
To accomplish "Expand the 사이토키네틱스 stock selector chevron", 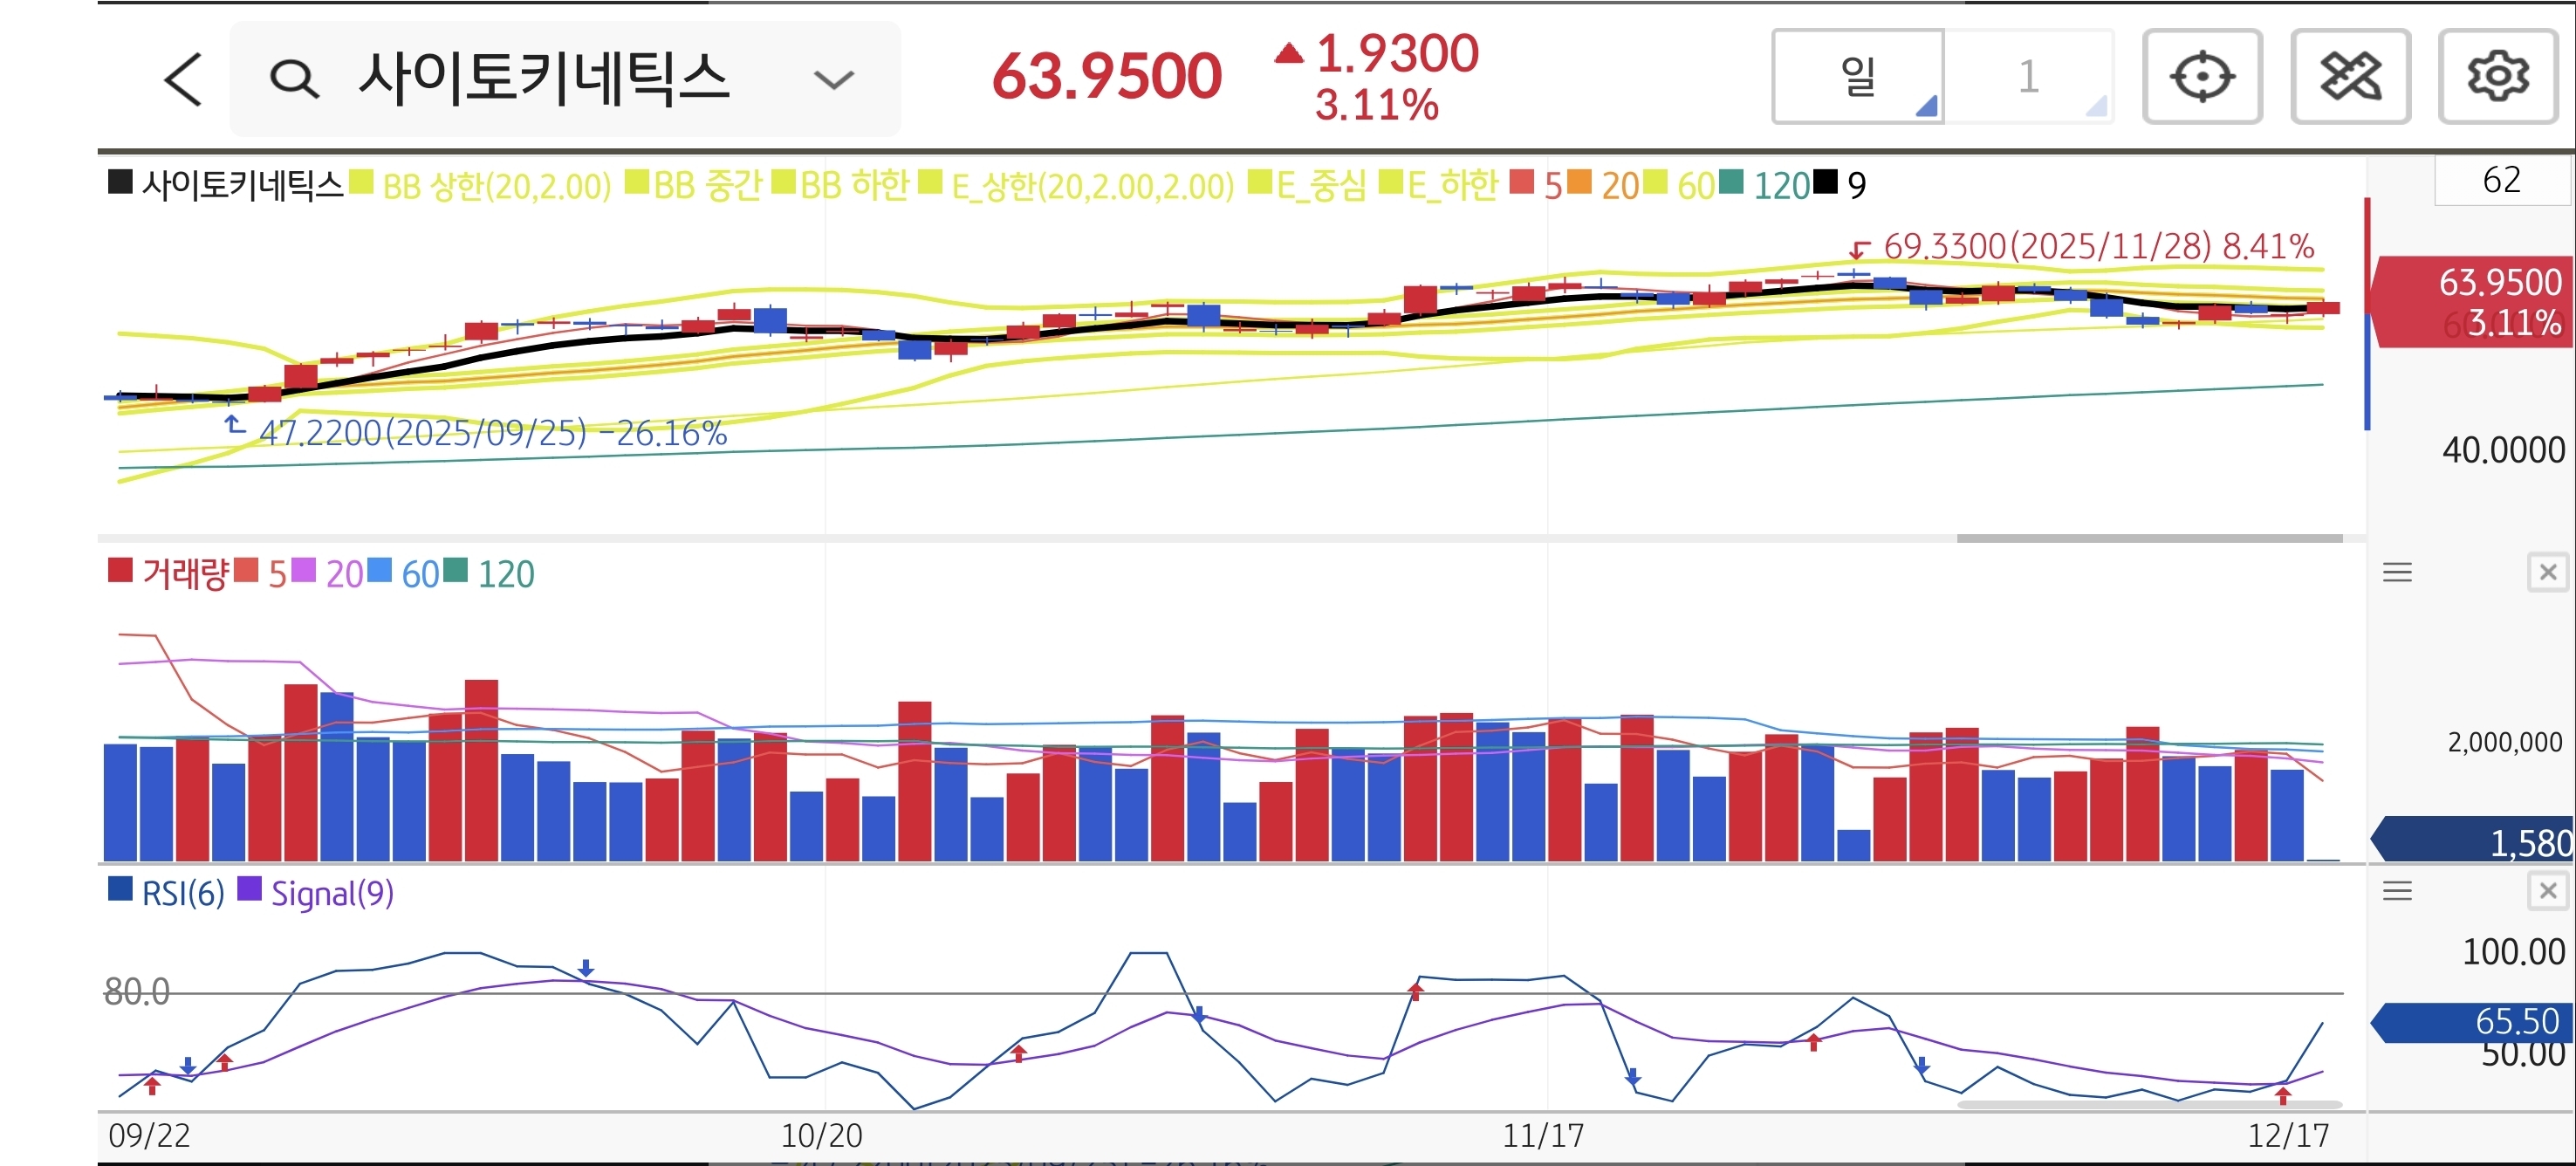I will pyautogui.click(x=833, y=79).
